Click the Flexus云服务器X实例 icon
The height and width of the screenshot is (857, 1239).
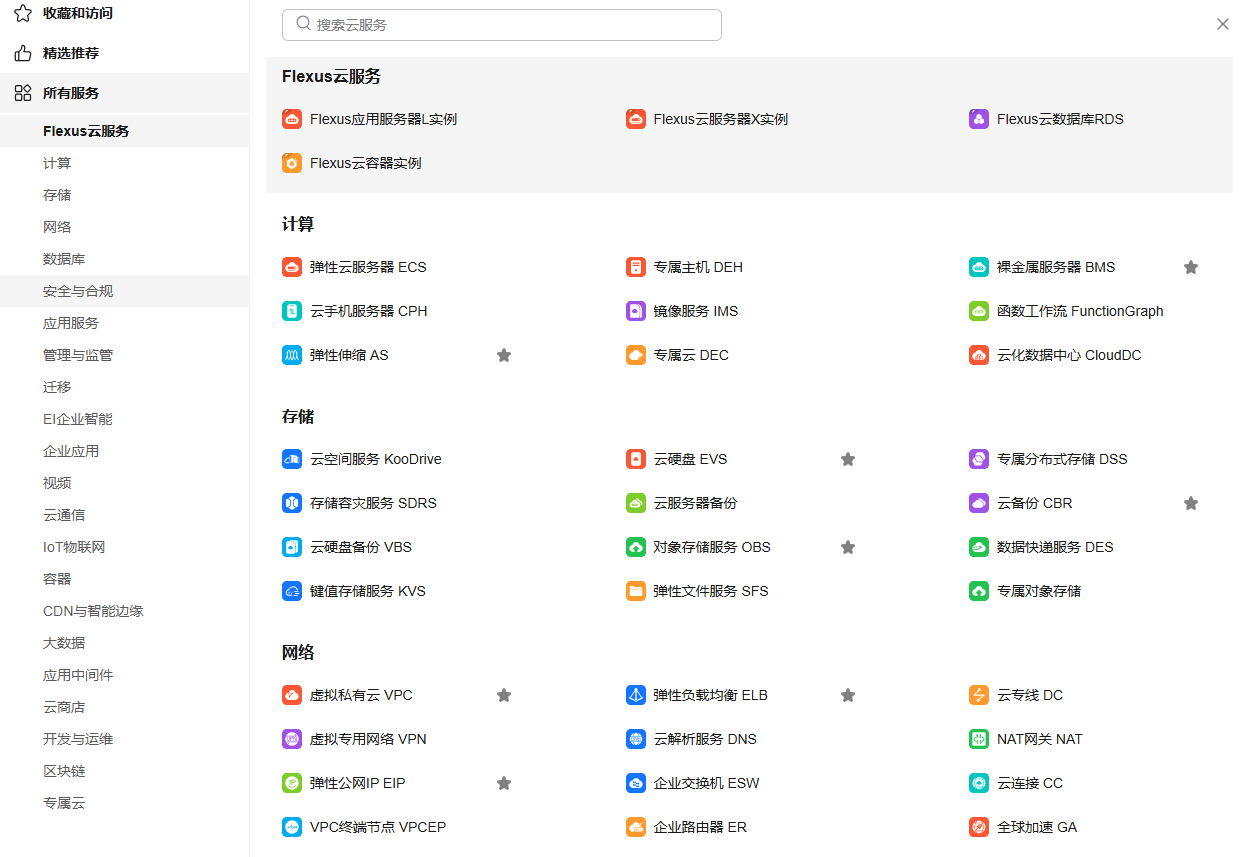point(636,119)
